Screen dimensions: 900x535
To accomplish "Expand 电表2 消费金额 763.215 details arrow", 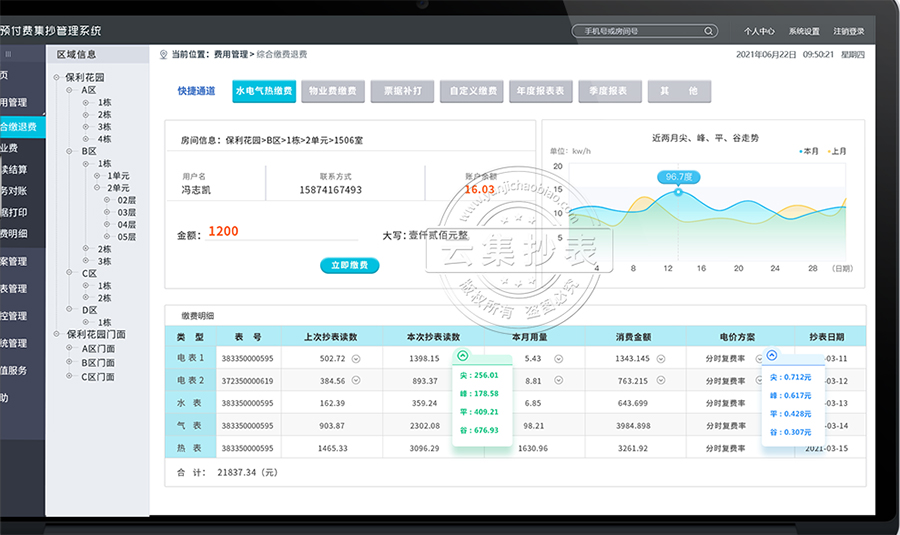I will pyautogui.click(x=661, y=381).
